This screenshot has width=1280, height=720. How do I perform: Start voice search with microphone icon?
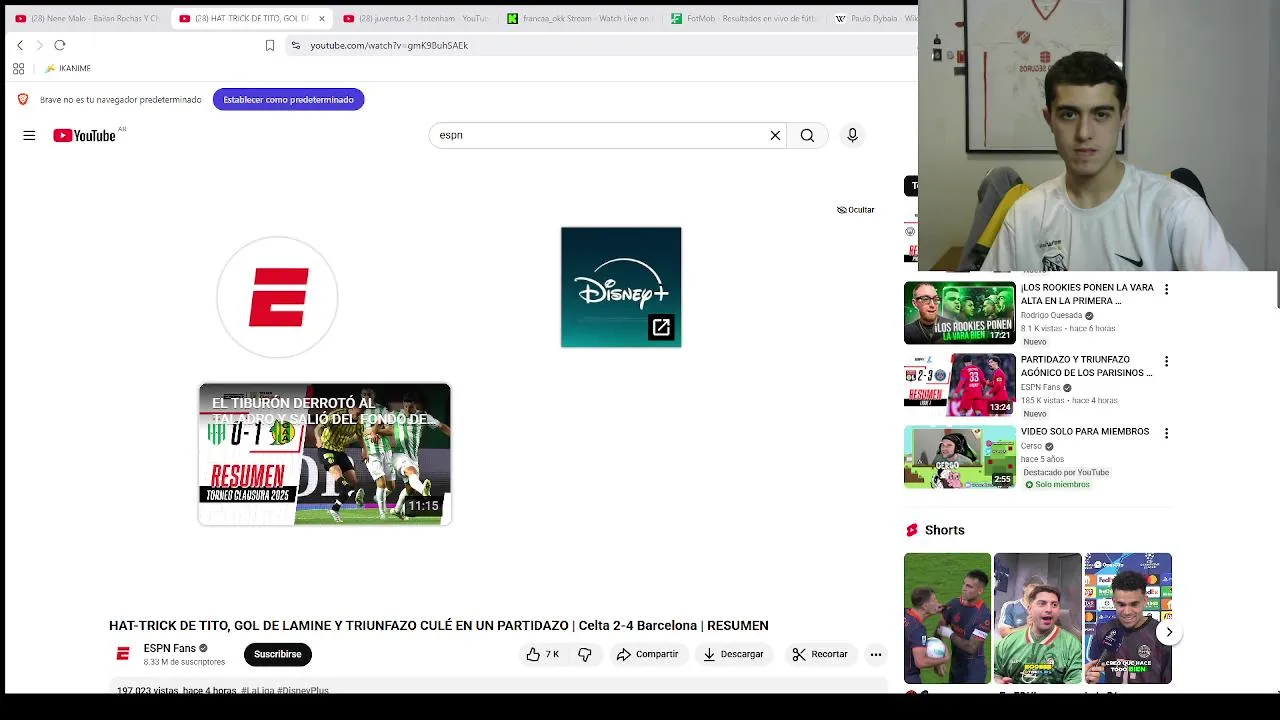coord(852,135)
